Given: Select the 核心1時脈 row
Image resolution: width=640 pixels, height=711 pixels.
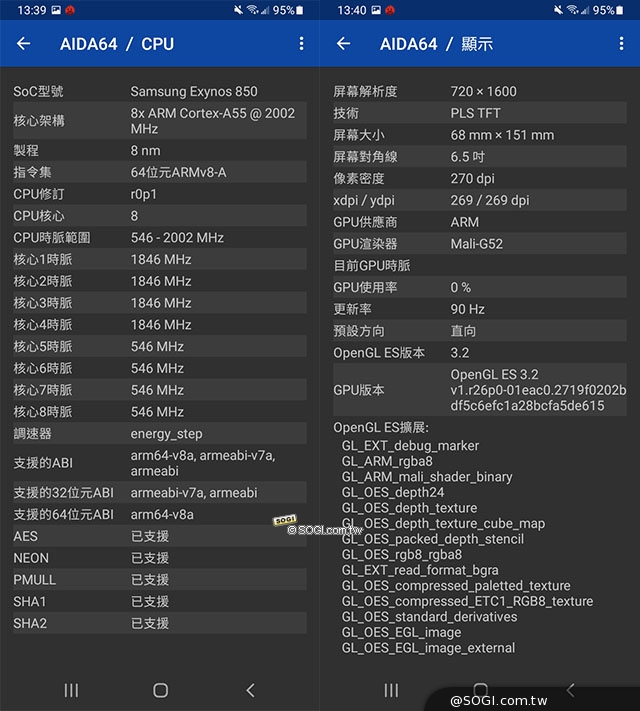Looking at the screenshot, I should 160,259.
